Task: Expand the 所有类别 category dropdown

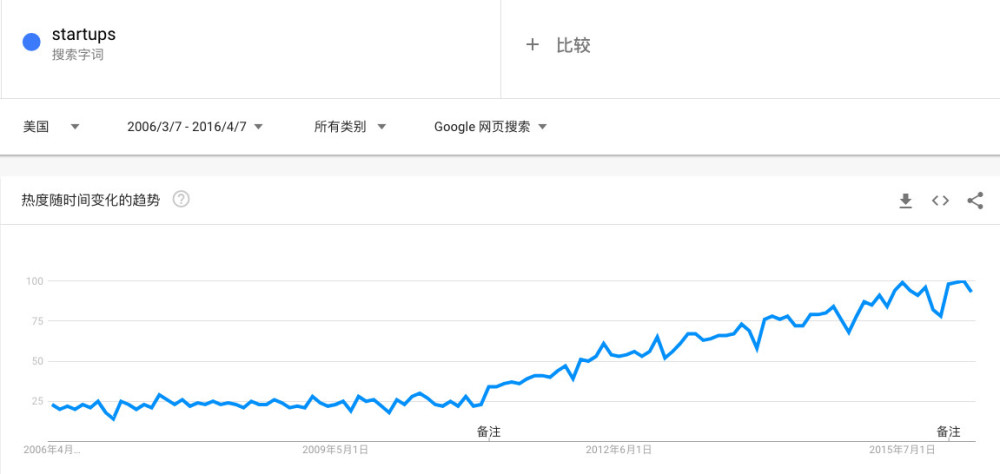Action: click(350, 127)
